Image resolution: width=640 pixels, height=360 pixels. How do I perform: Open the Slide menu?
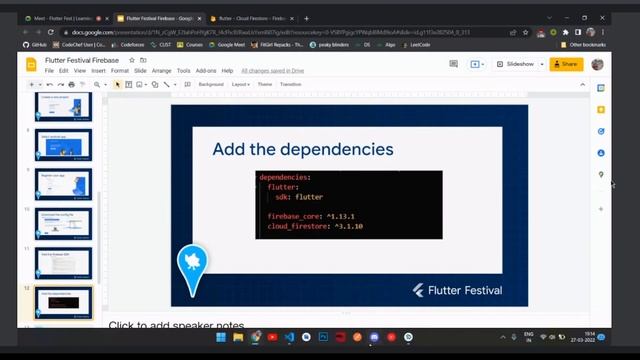click(140, 71)
